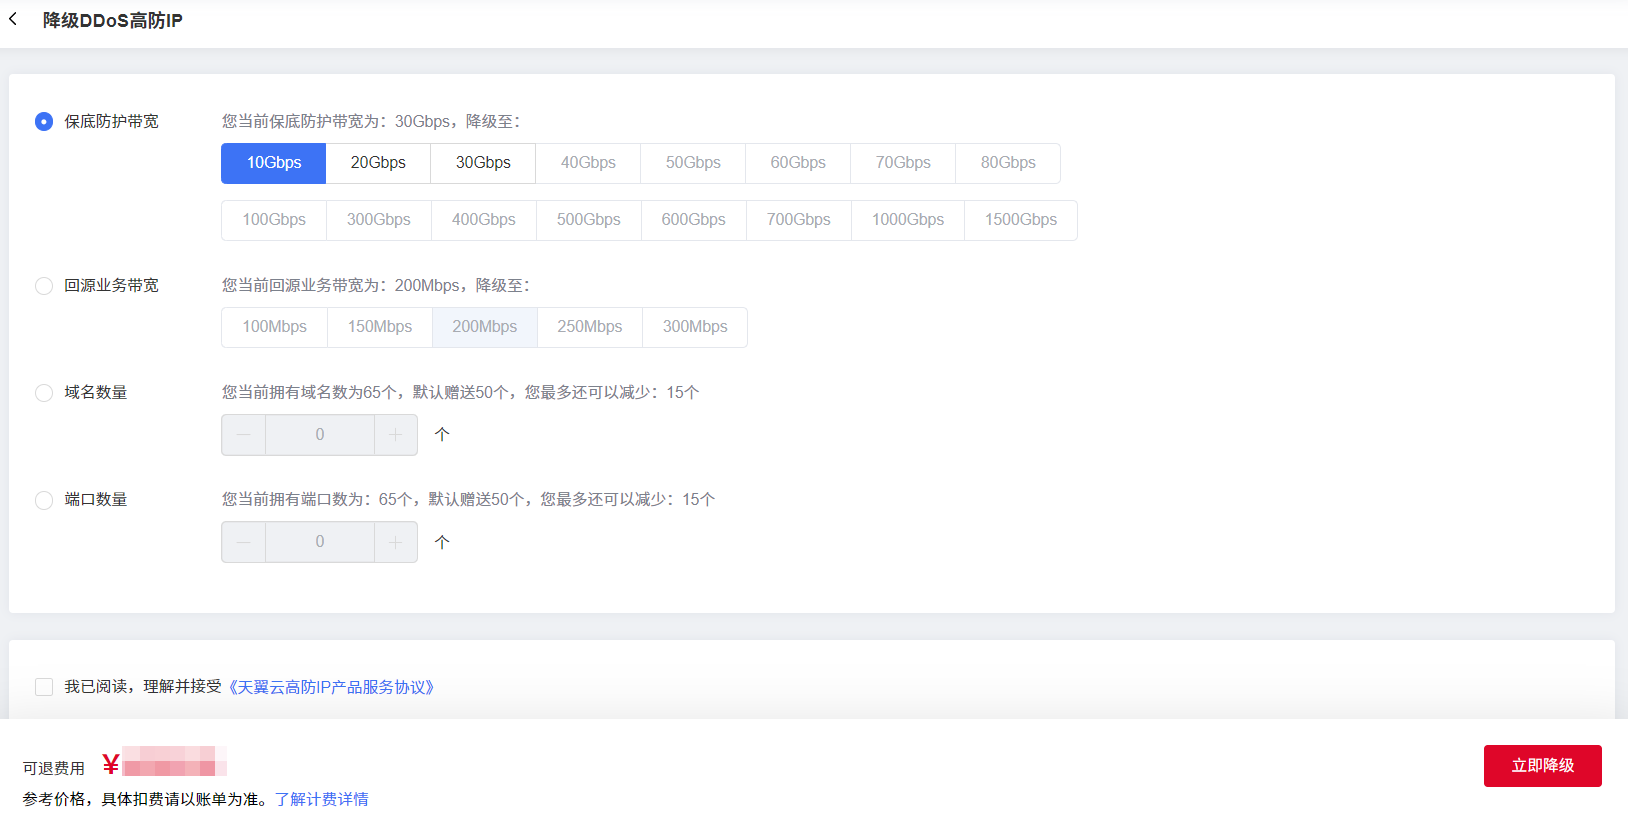This screenshot has height=826, width=1628.
Task: Select 10Gbps protection bandwidth
Action: pos(274,163)
